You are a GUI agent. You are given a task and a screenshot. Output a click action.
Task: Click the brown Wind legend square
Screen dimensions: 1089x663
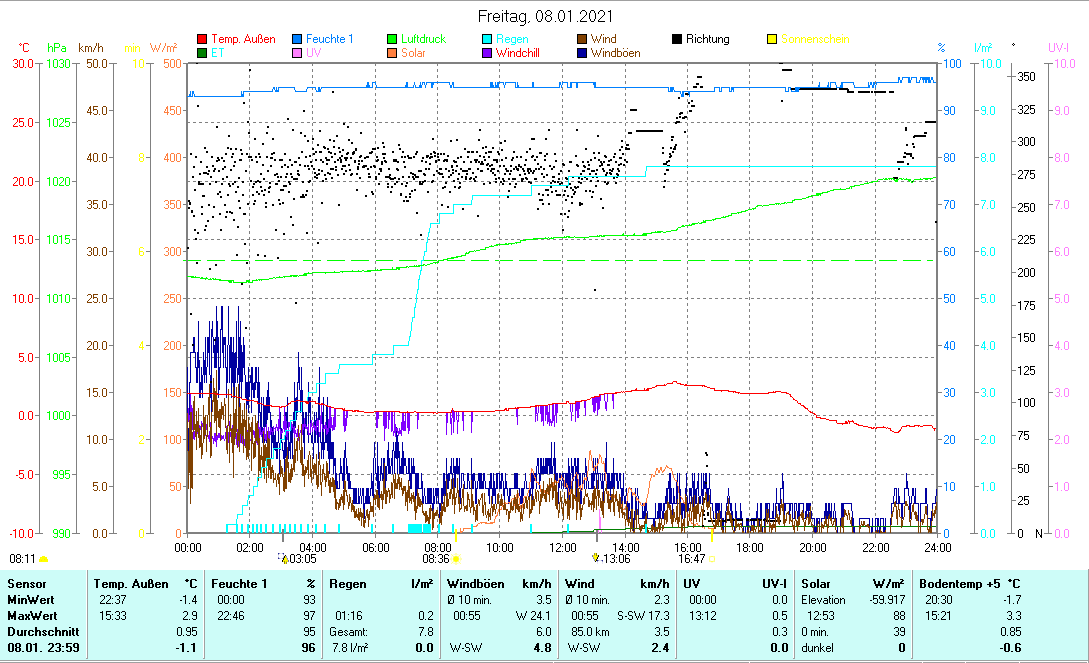(583, 40)
